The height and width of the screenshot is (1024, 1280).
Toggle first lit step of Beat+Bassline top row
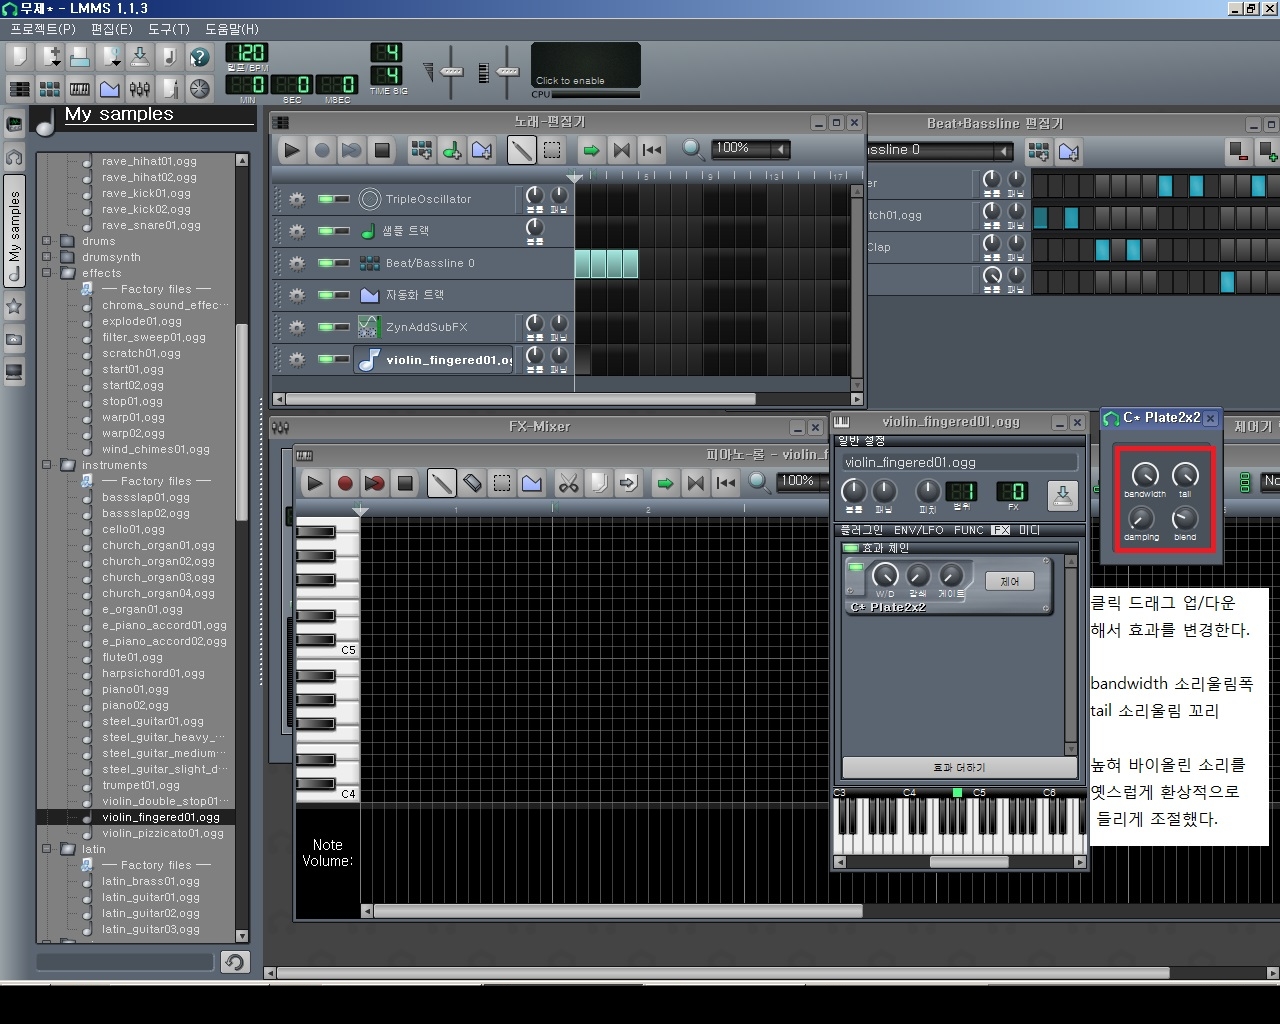click(1165, 185)
